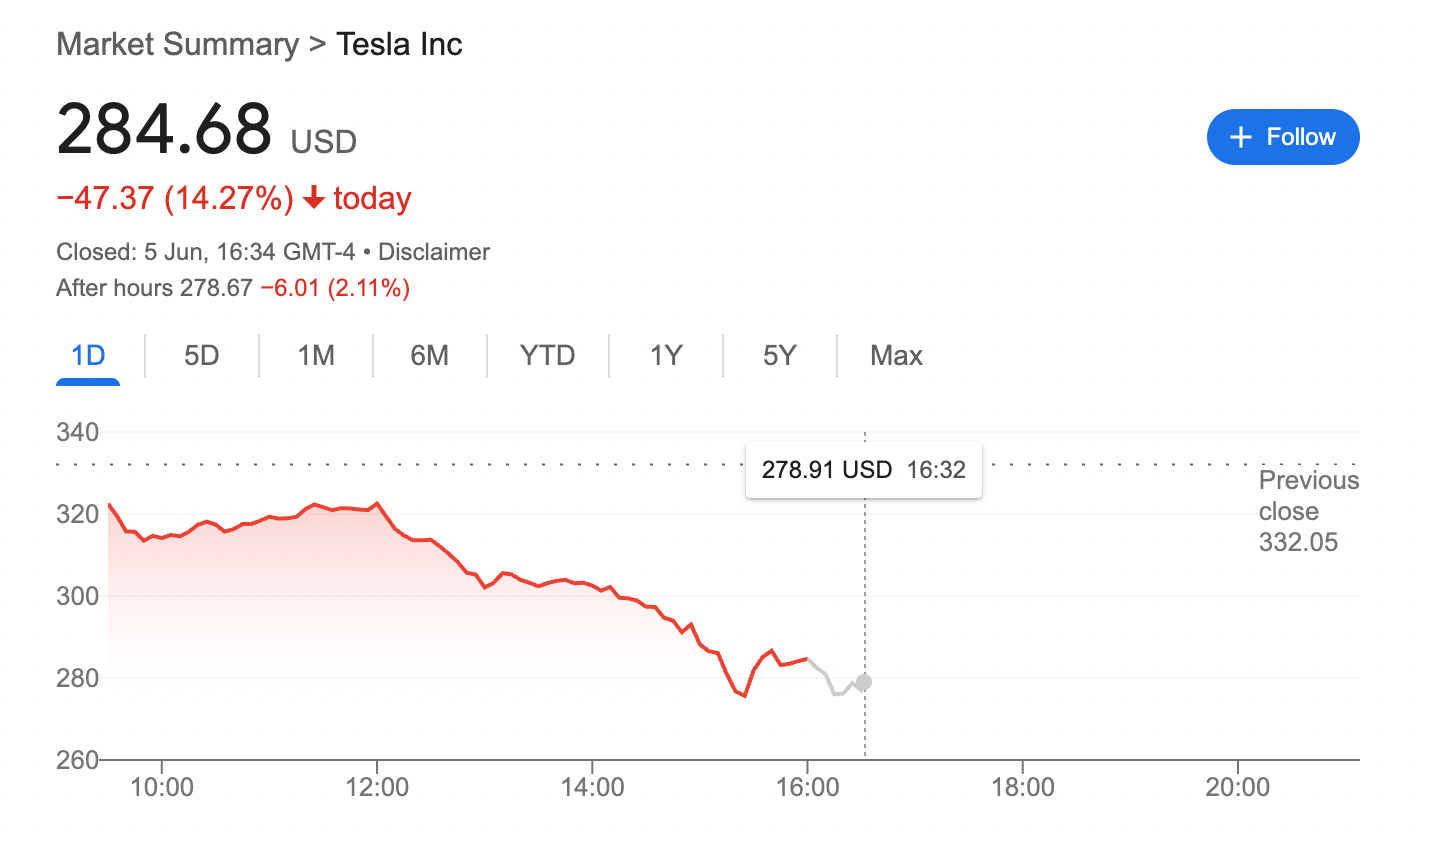This screenshot has width=1440, height=846.
Task: Click the 284.68 stock price
Action: [x=164, y=129]
